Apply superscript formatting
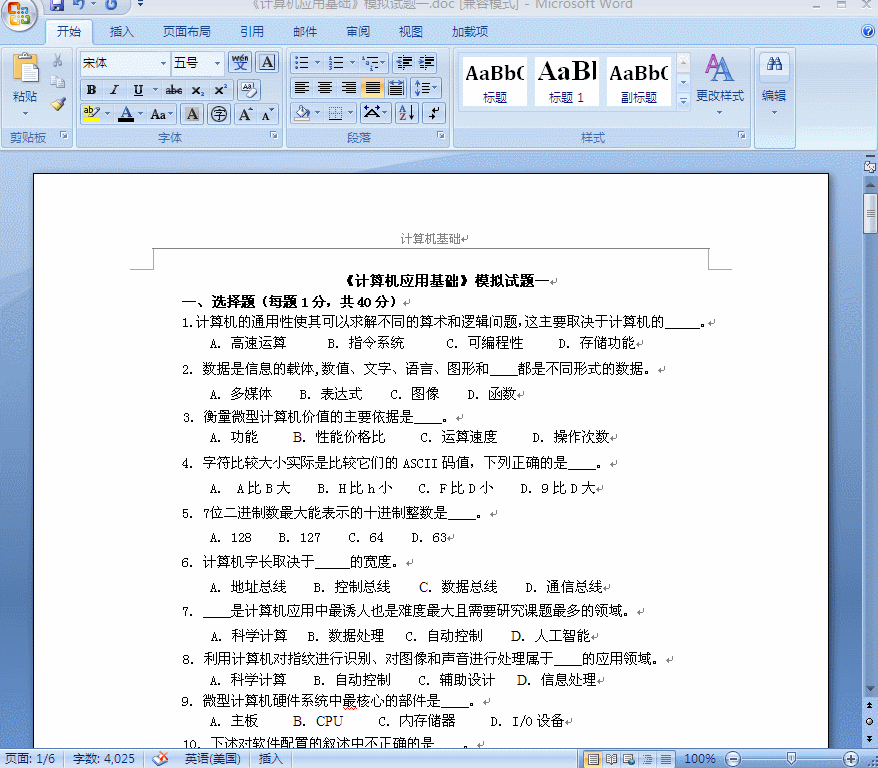878x768 pixels. [x=220, y=90]
